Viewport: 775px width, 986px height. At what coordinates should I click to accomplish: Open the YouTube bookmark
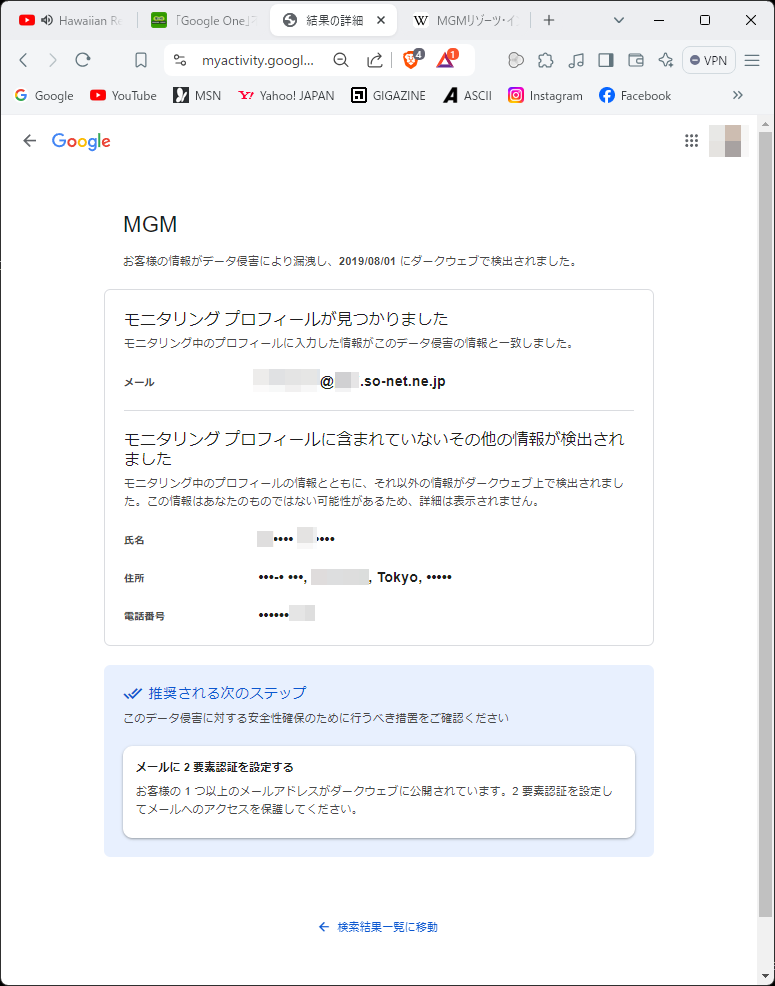point(123,96)
